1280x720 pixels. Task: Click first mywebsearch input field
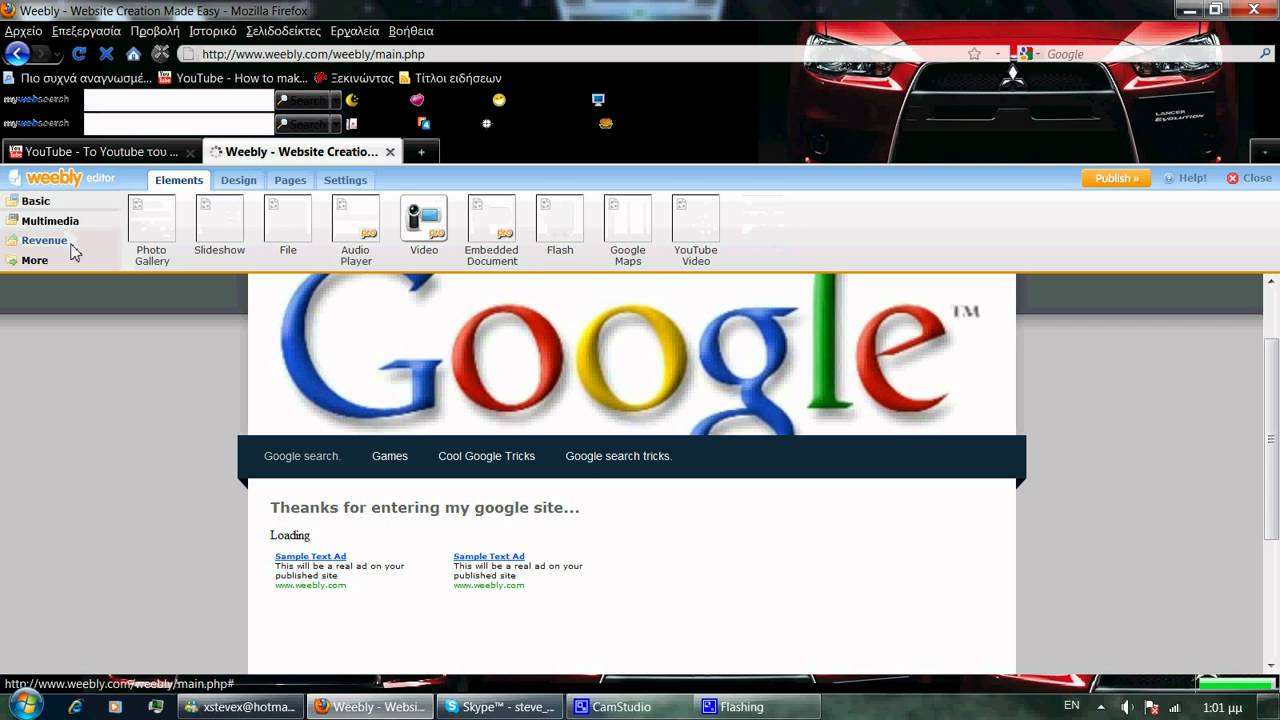tap(178, 100)
